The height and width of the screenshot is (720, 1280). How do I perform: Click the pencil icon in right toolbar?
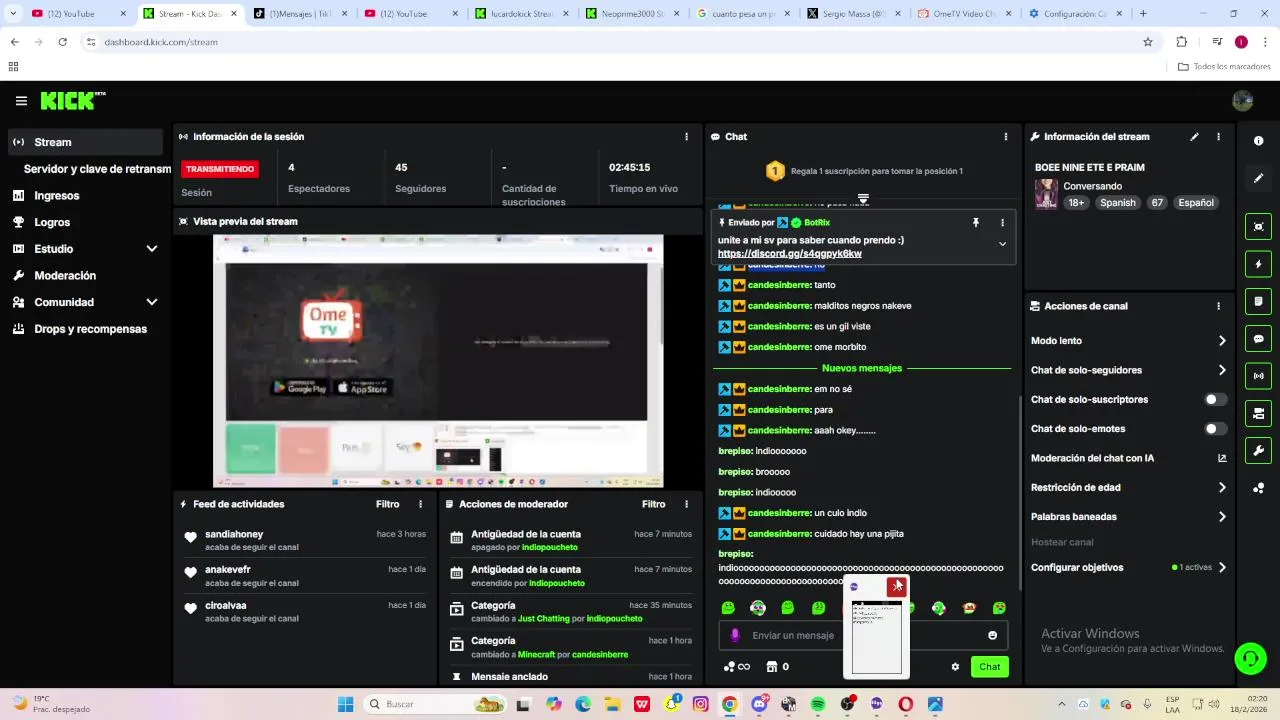click(1258, 178)
